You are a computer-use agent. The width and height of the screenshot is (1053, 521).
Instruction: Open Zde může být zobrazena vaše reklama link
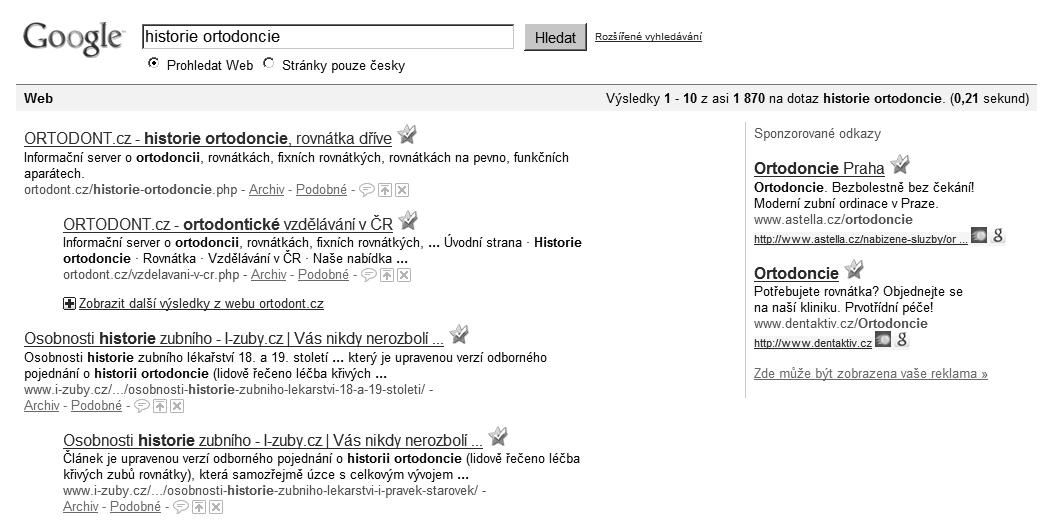(x=871, y=373)
